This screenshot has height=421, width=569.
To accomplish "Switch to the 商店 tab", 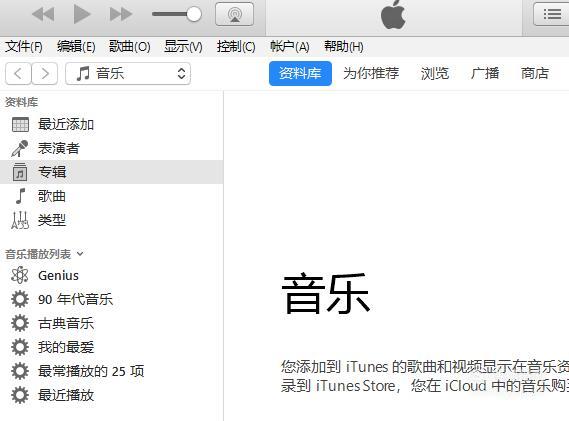I will click(535, 73).
